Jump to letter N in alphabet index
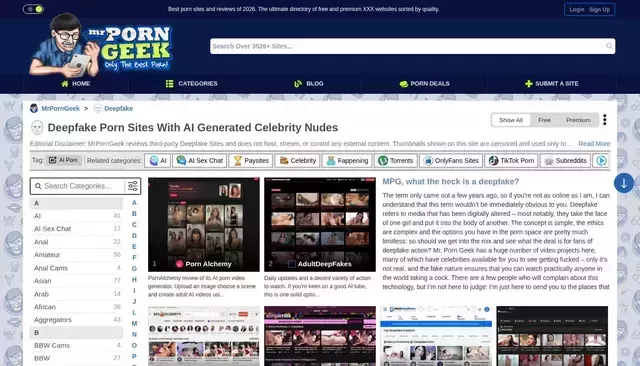This screenshot has width=640, height=366. click(134, 335)
